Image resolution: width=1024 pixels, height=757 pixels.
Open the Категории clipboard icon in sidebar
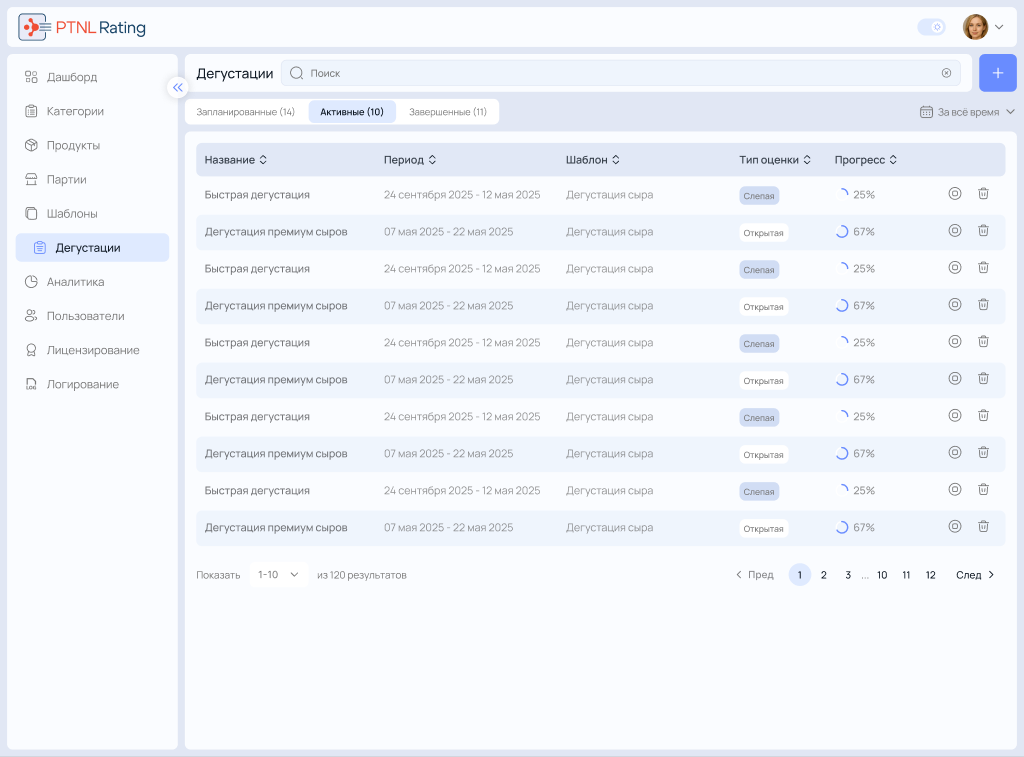coord(31,111)
